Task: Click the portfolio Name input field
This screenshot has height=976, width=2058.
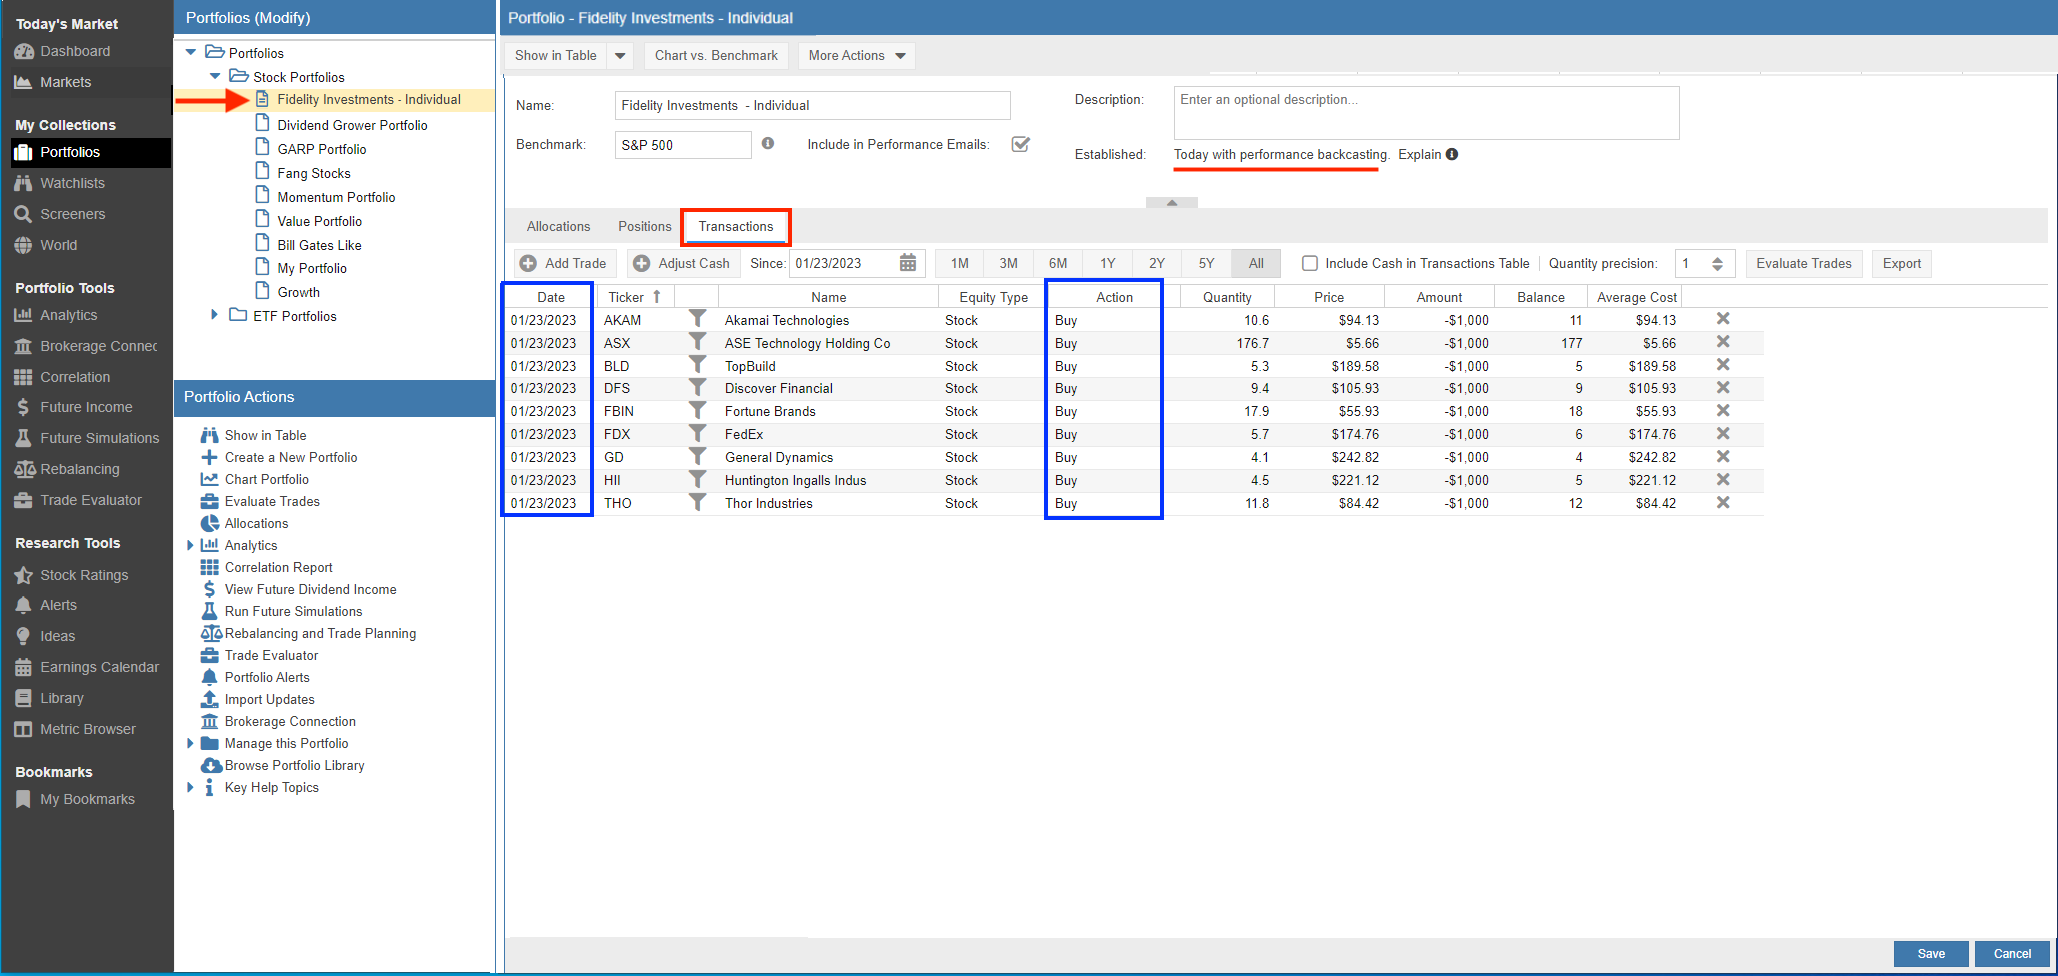Action: [812, 105]
